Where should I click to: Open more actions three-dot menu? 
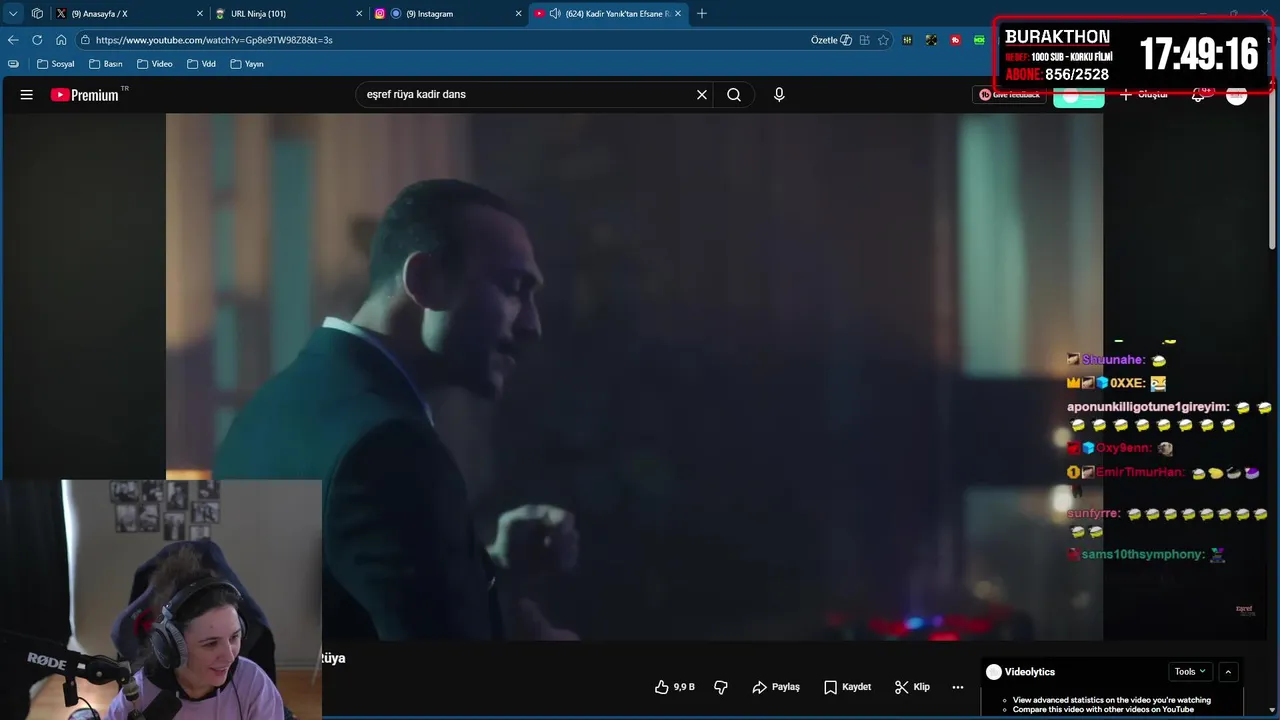tap(958, 687)
